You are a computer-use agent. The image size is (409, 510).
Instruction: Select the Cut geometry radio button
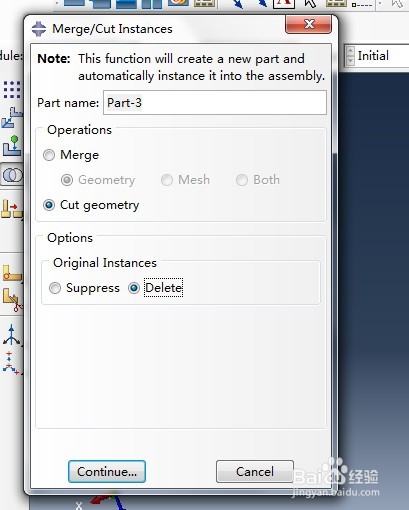(49, 205)
